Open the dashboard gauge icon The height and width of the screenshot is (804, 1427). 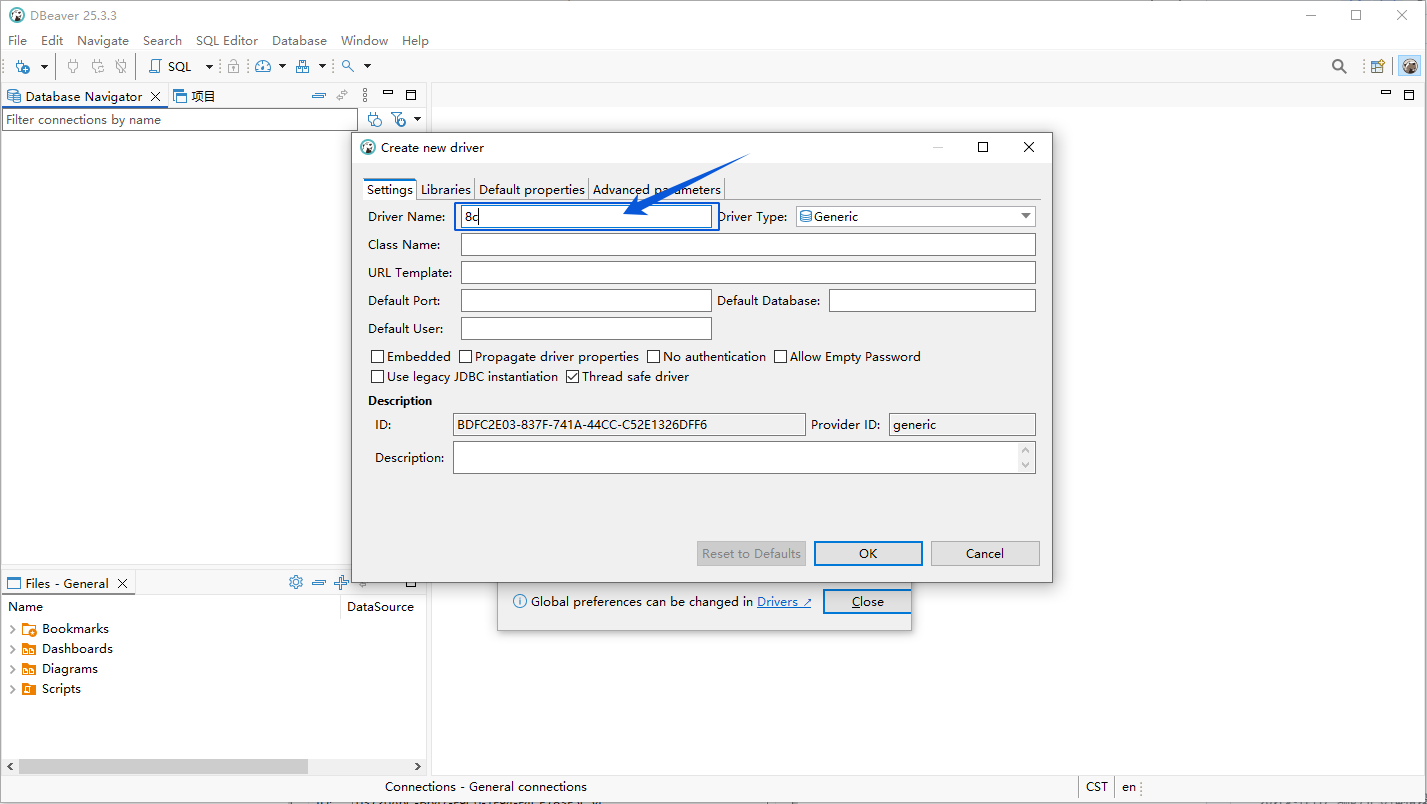(263, 66)
